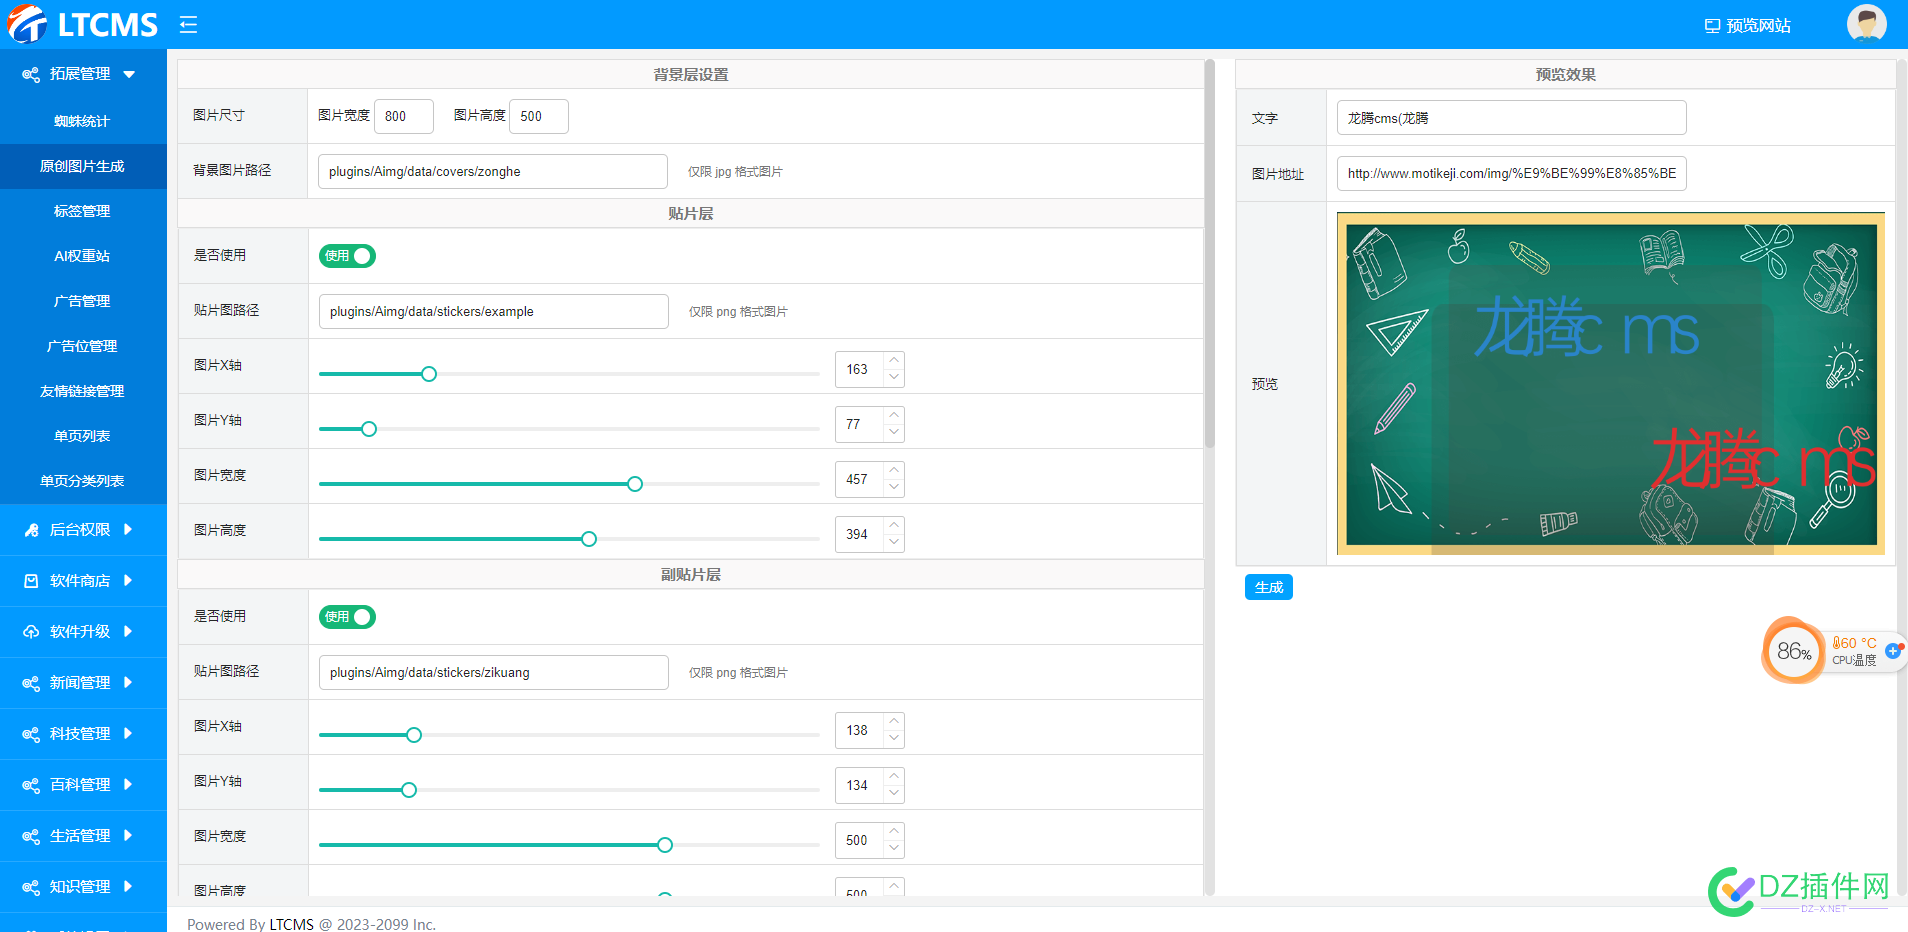Image resolution: width=1908 pixels, height=932 pixels.
Task: Open the user avatar menu
Action: (x=1866, y=24)
